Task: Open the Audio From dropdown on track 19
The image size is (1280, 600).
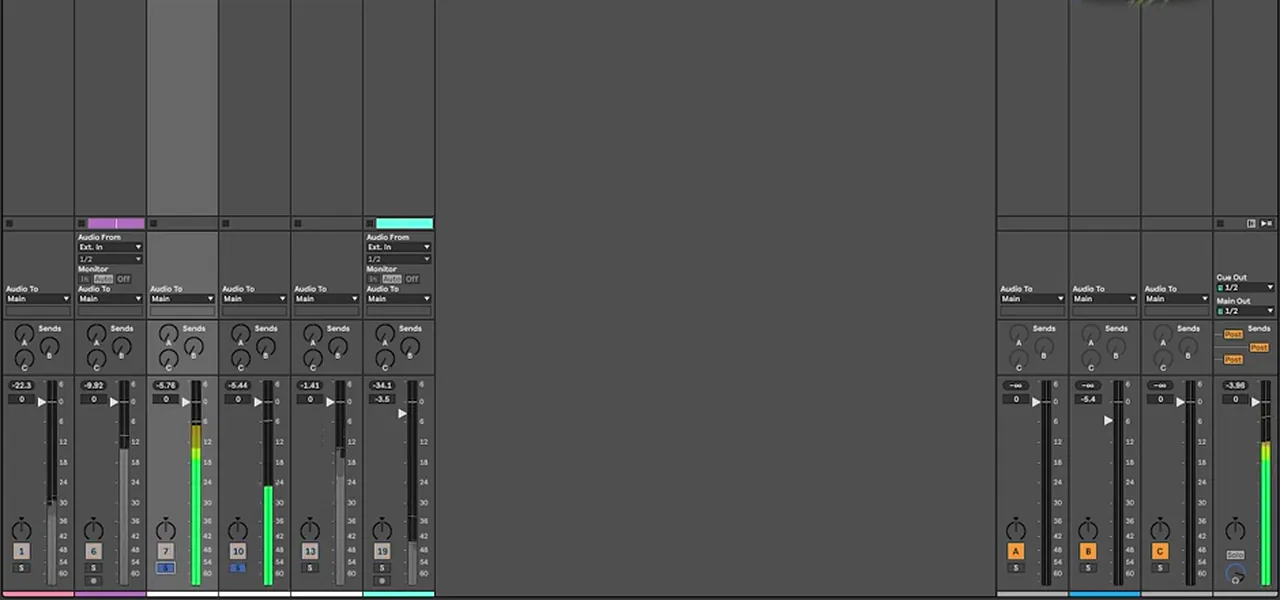Action: [x=398, y=247]
